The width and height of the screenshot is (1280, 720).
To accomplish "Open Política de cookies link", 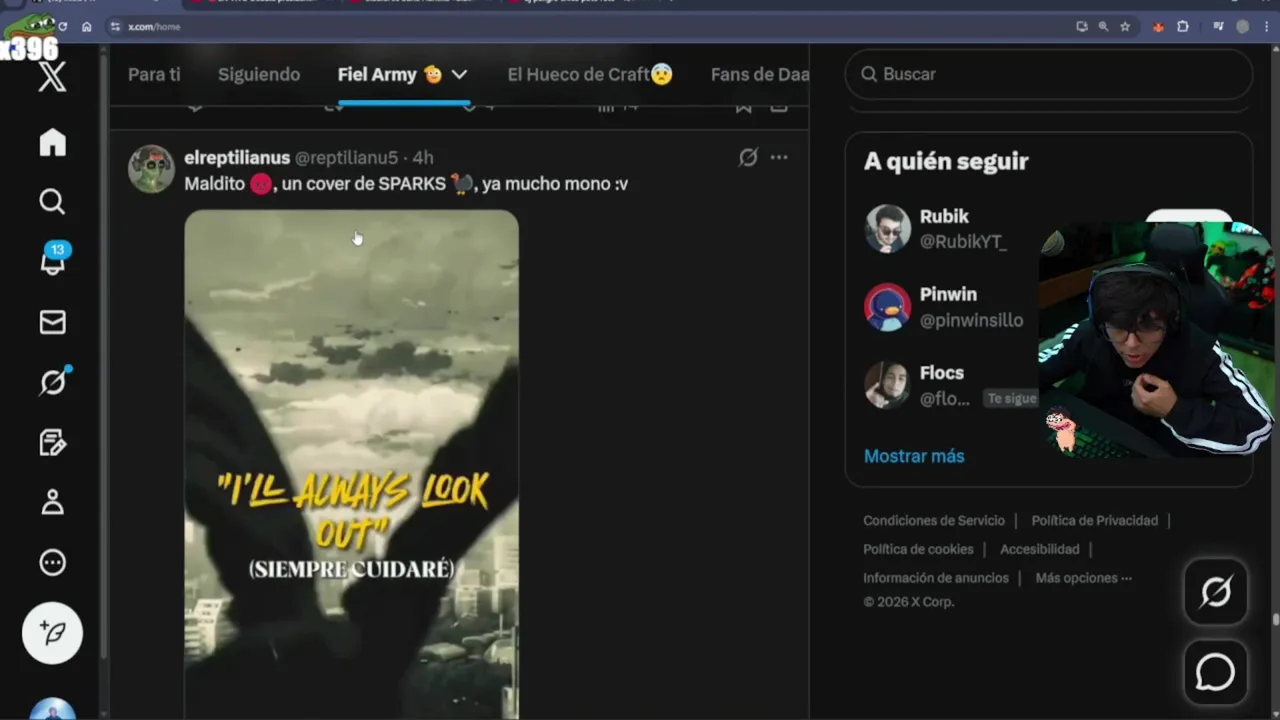I will coord(918,549).
